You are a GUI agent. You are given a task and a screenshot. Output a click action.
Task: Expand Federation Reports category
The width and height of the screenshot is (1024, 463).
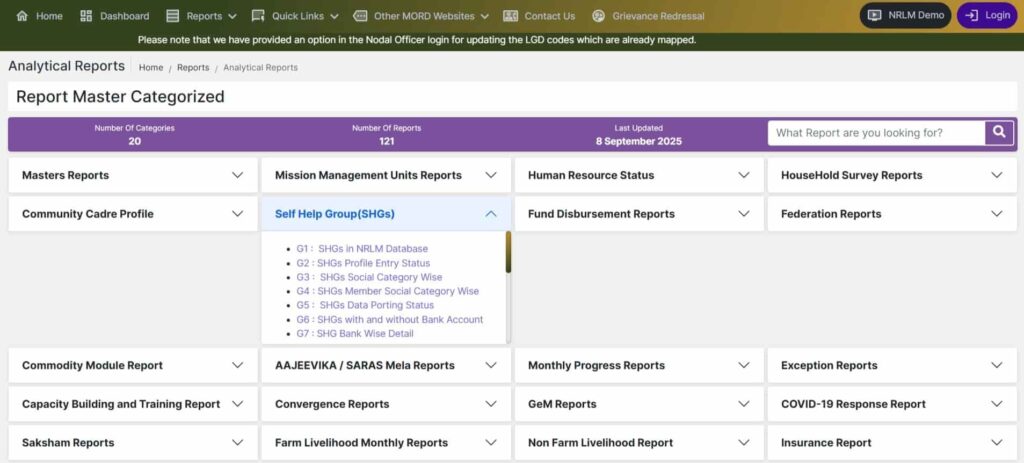[x=892, y=214]
